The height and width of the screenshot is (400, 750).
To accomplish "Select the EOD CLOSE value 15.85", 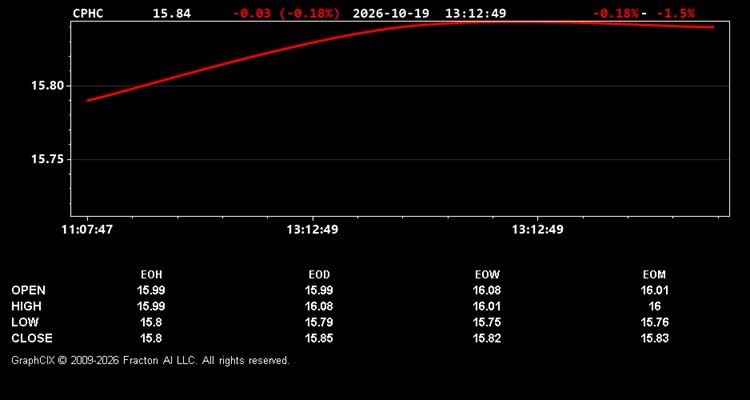I will [x=319, y=338].
